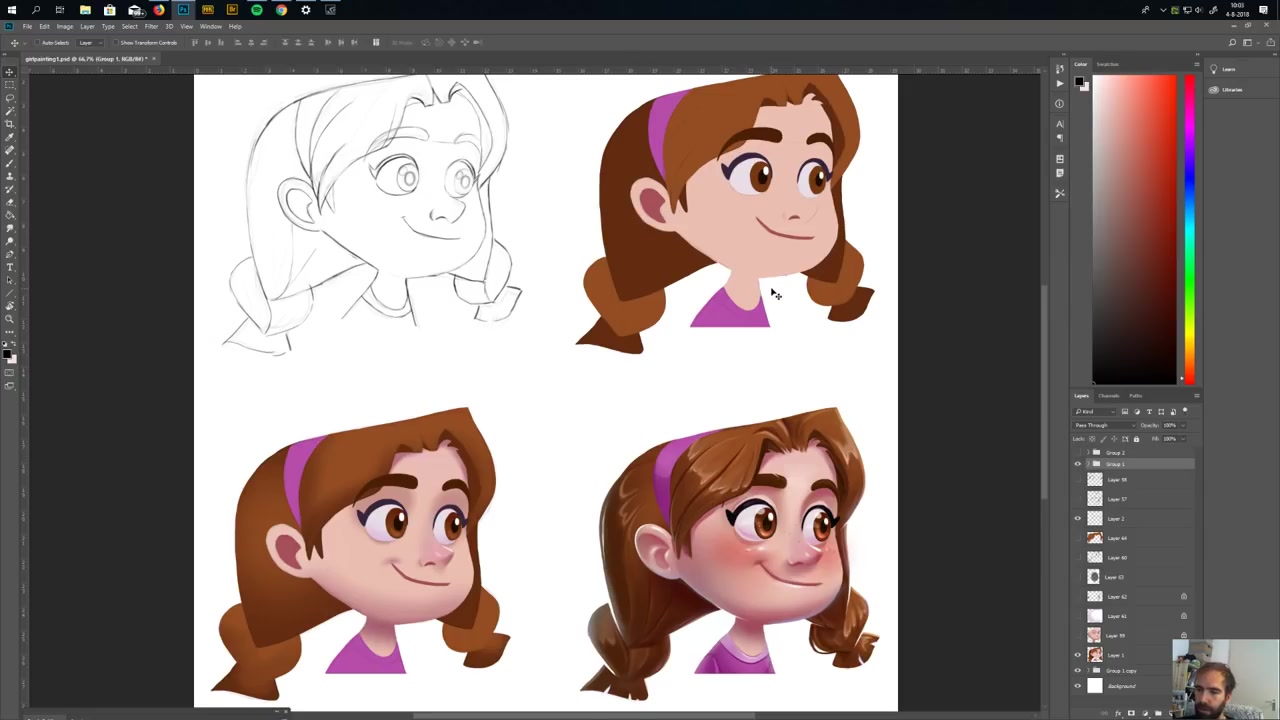This screenshot has height=720, width=1280.
Task: Open the Window menu
Action: coord(211,27)
